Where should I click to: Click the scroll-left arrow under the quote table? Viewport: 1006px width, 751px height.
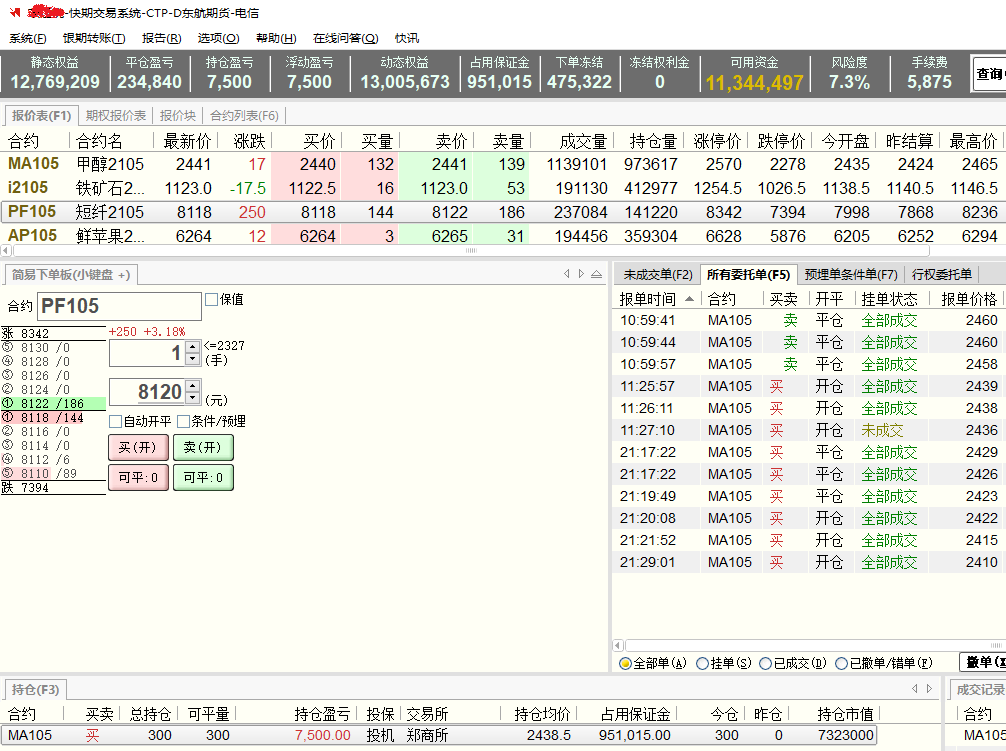point(6,251)
